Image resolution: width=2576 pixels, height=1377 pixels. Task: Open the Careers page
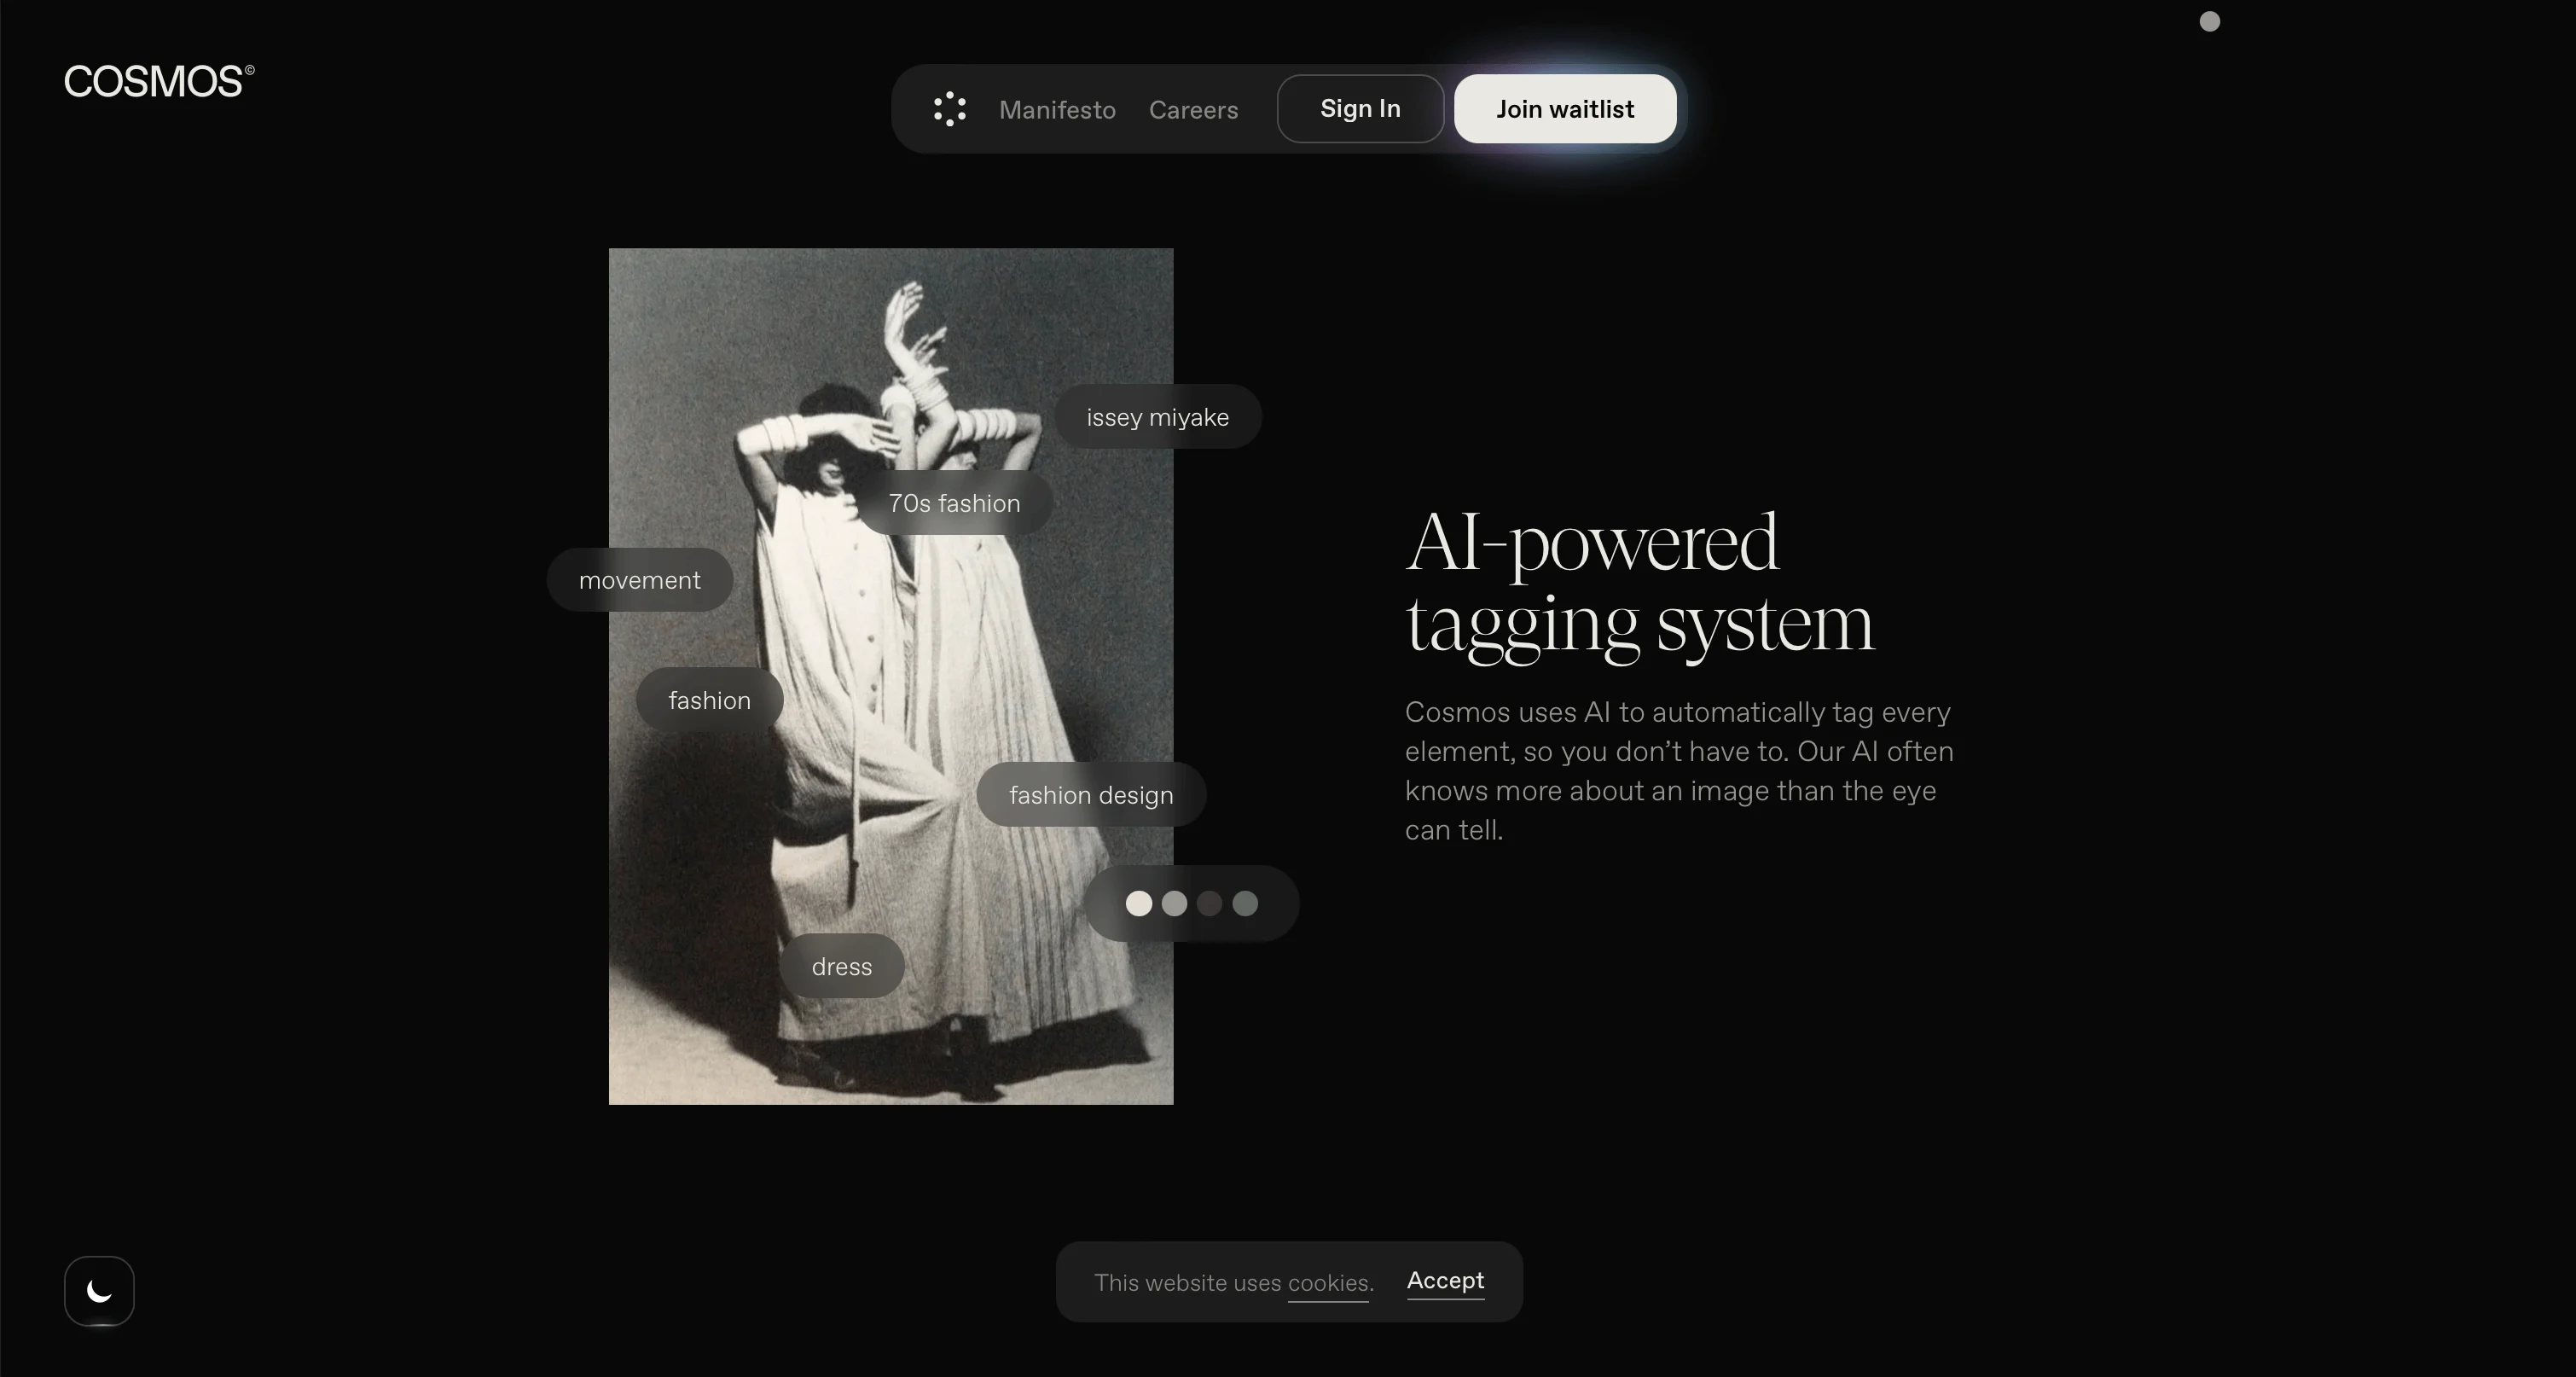coord(1193,110)
